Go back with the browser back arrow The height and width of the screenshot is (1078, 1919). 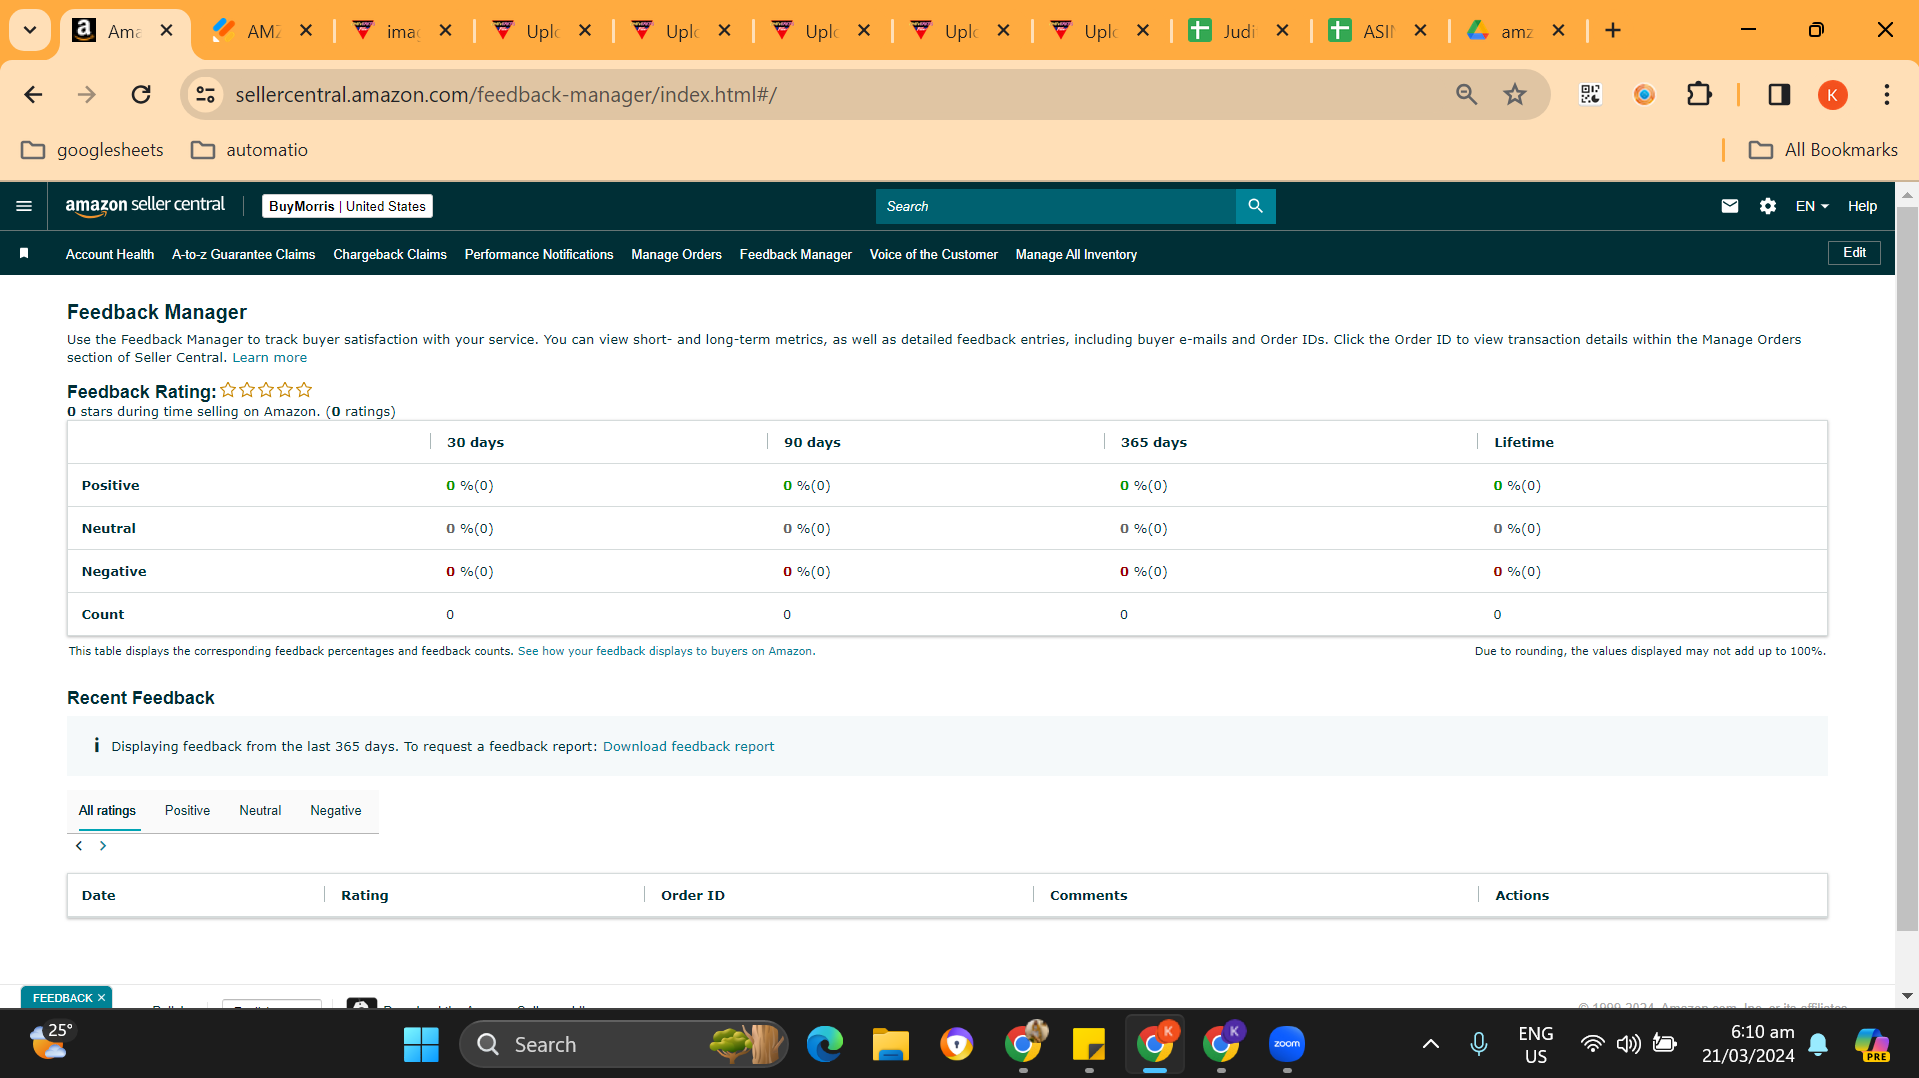pos(33,95)
